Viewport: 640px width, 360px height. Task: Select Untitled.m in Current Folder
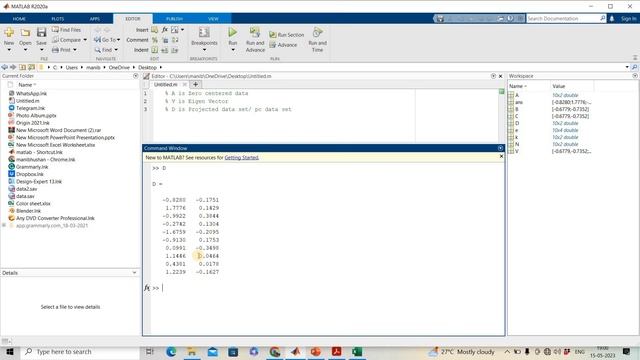27,101
